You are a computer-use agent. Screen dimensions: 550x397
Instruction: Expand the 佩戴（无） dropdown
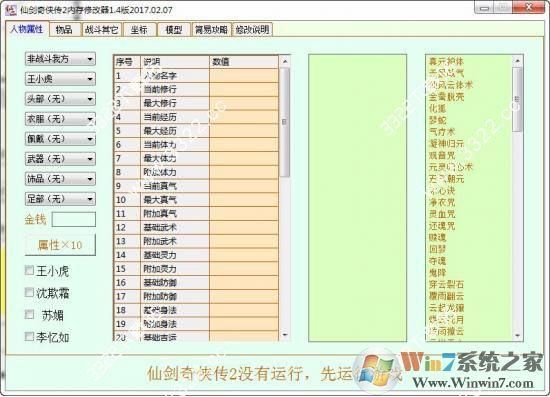[60, 139]
